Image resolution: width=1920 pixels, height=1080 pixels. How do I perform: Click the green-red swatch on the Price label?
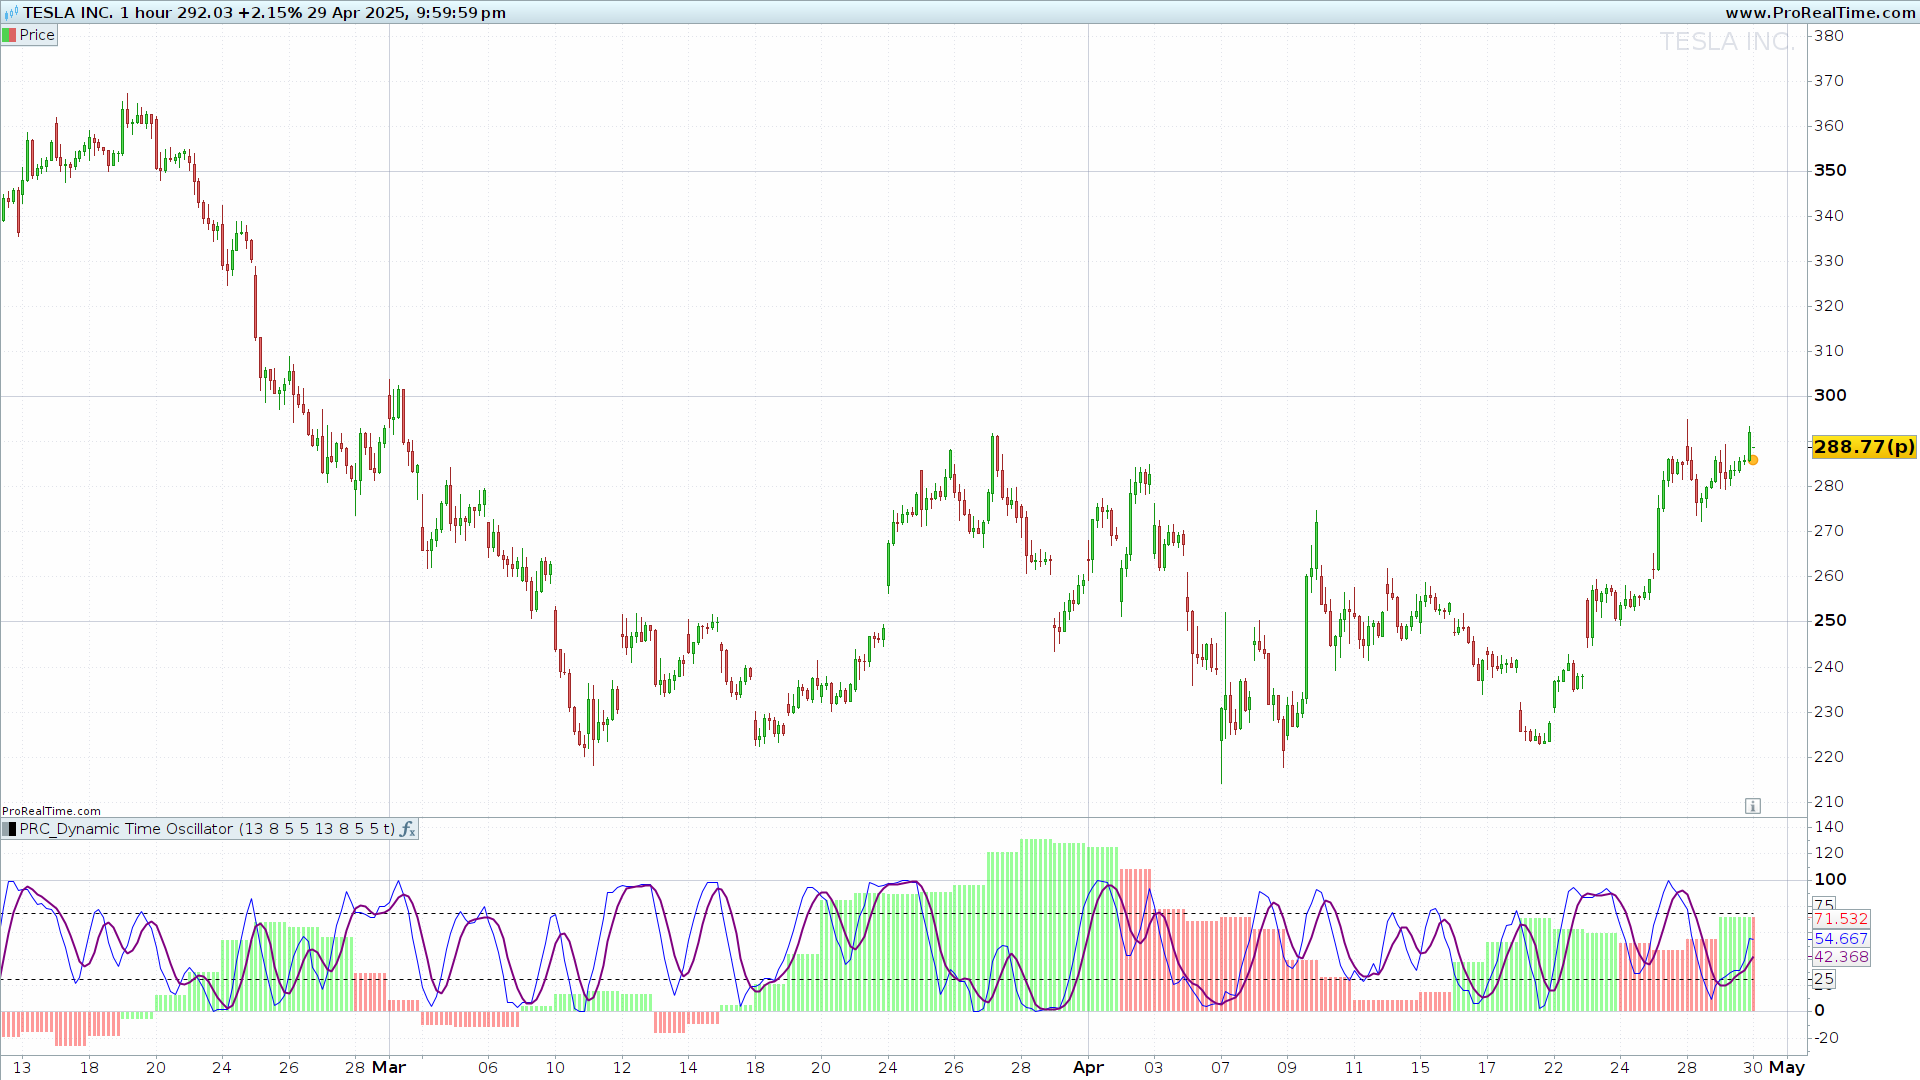click(x=9, y=35)
